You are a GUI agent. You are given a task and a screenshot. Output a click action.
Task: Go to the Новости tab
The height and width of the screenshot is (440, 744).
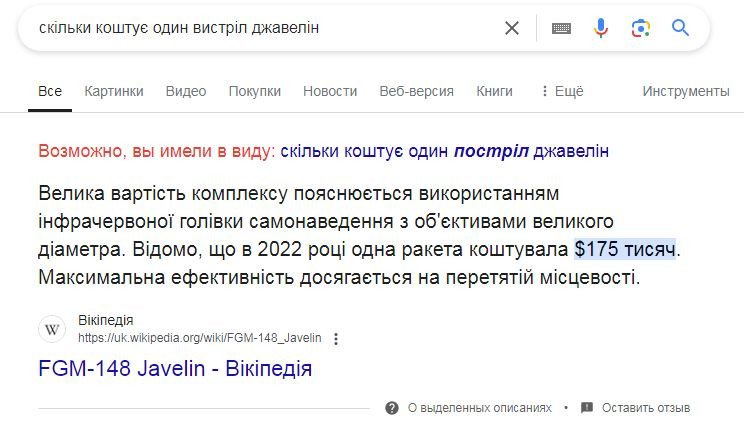point(330,91)
